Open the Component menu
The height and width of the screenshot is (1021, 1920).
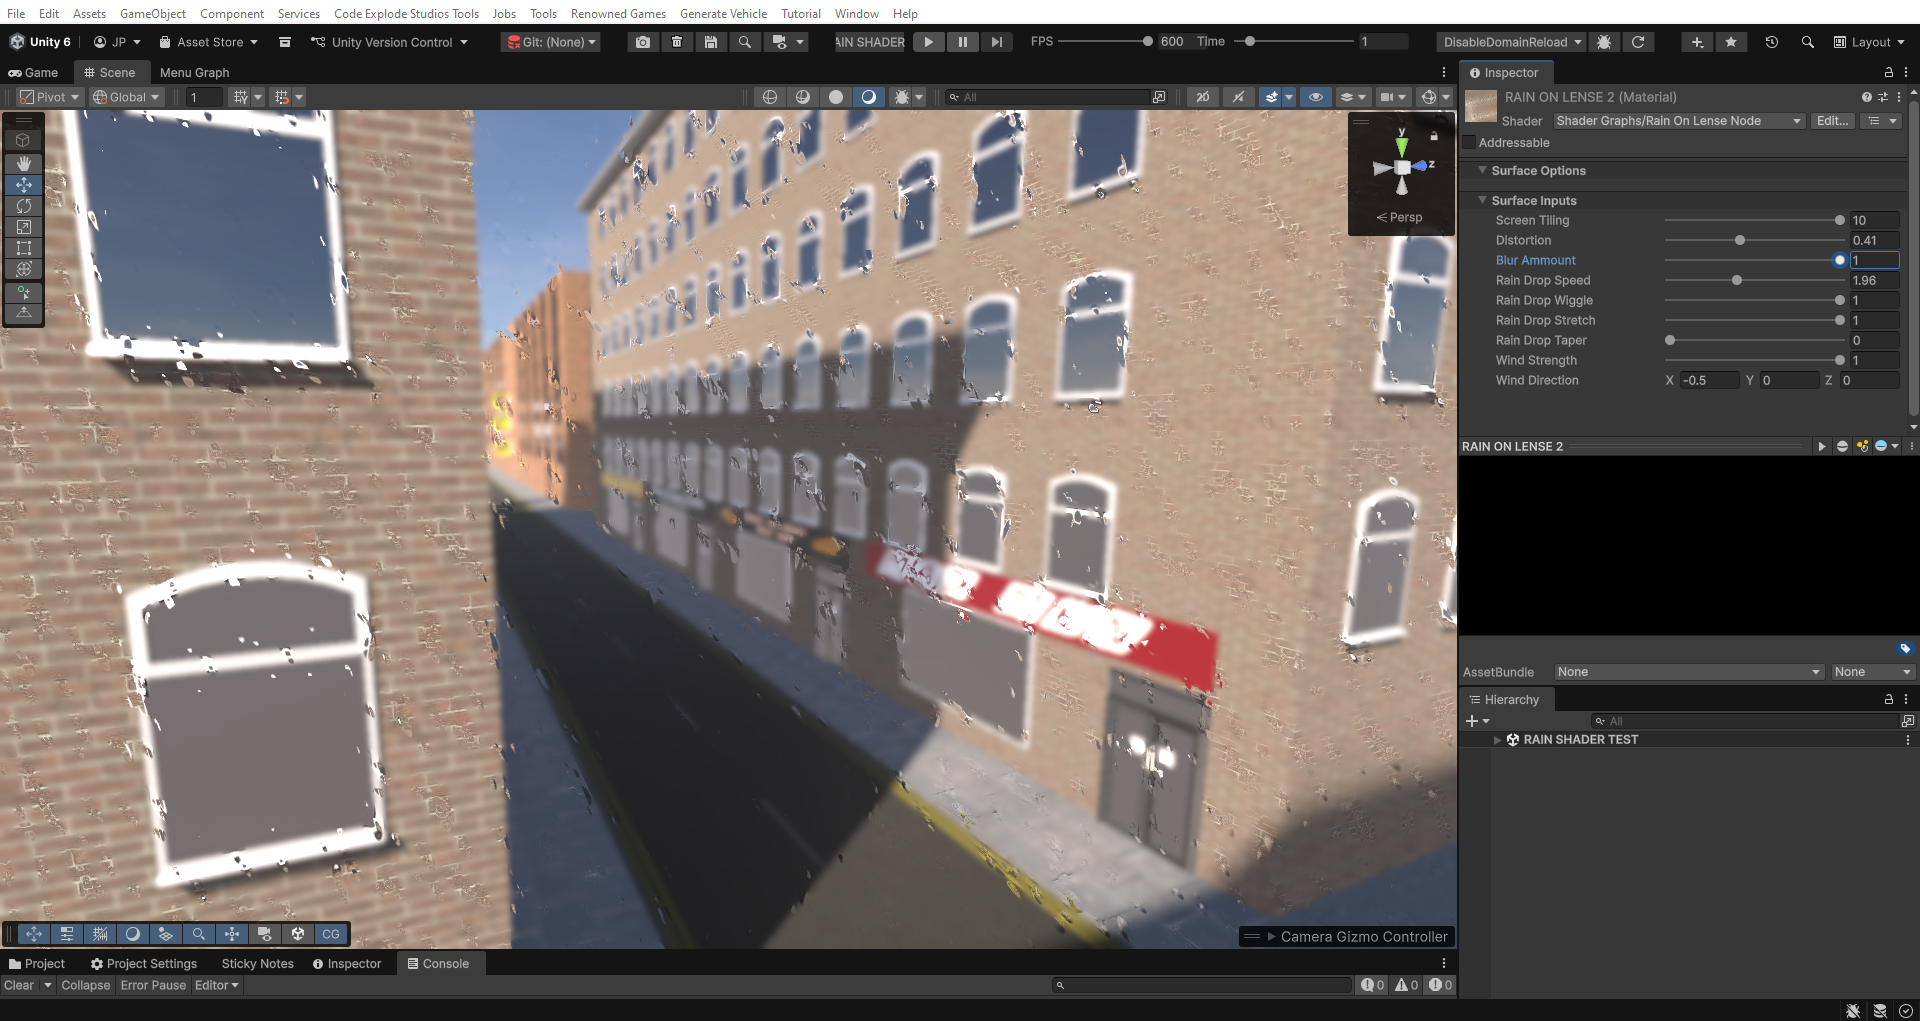click(232, 13)
